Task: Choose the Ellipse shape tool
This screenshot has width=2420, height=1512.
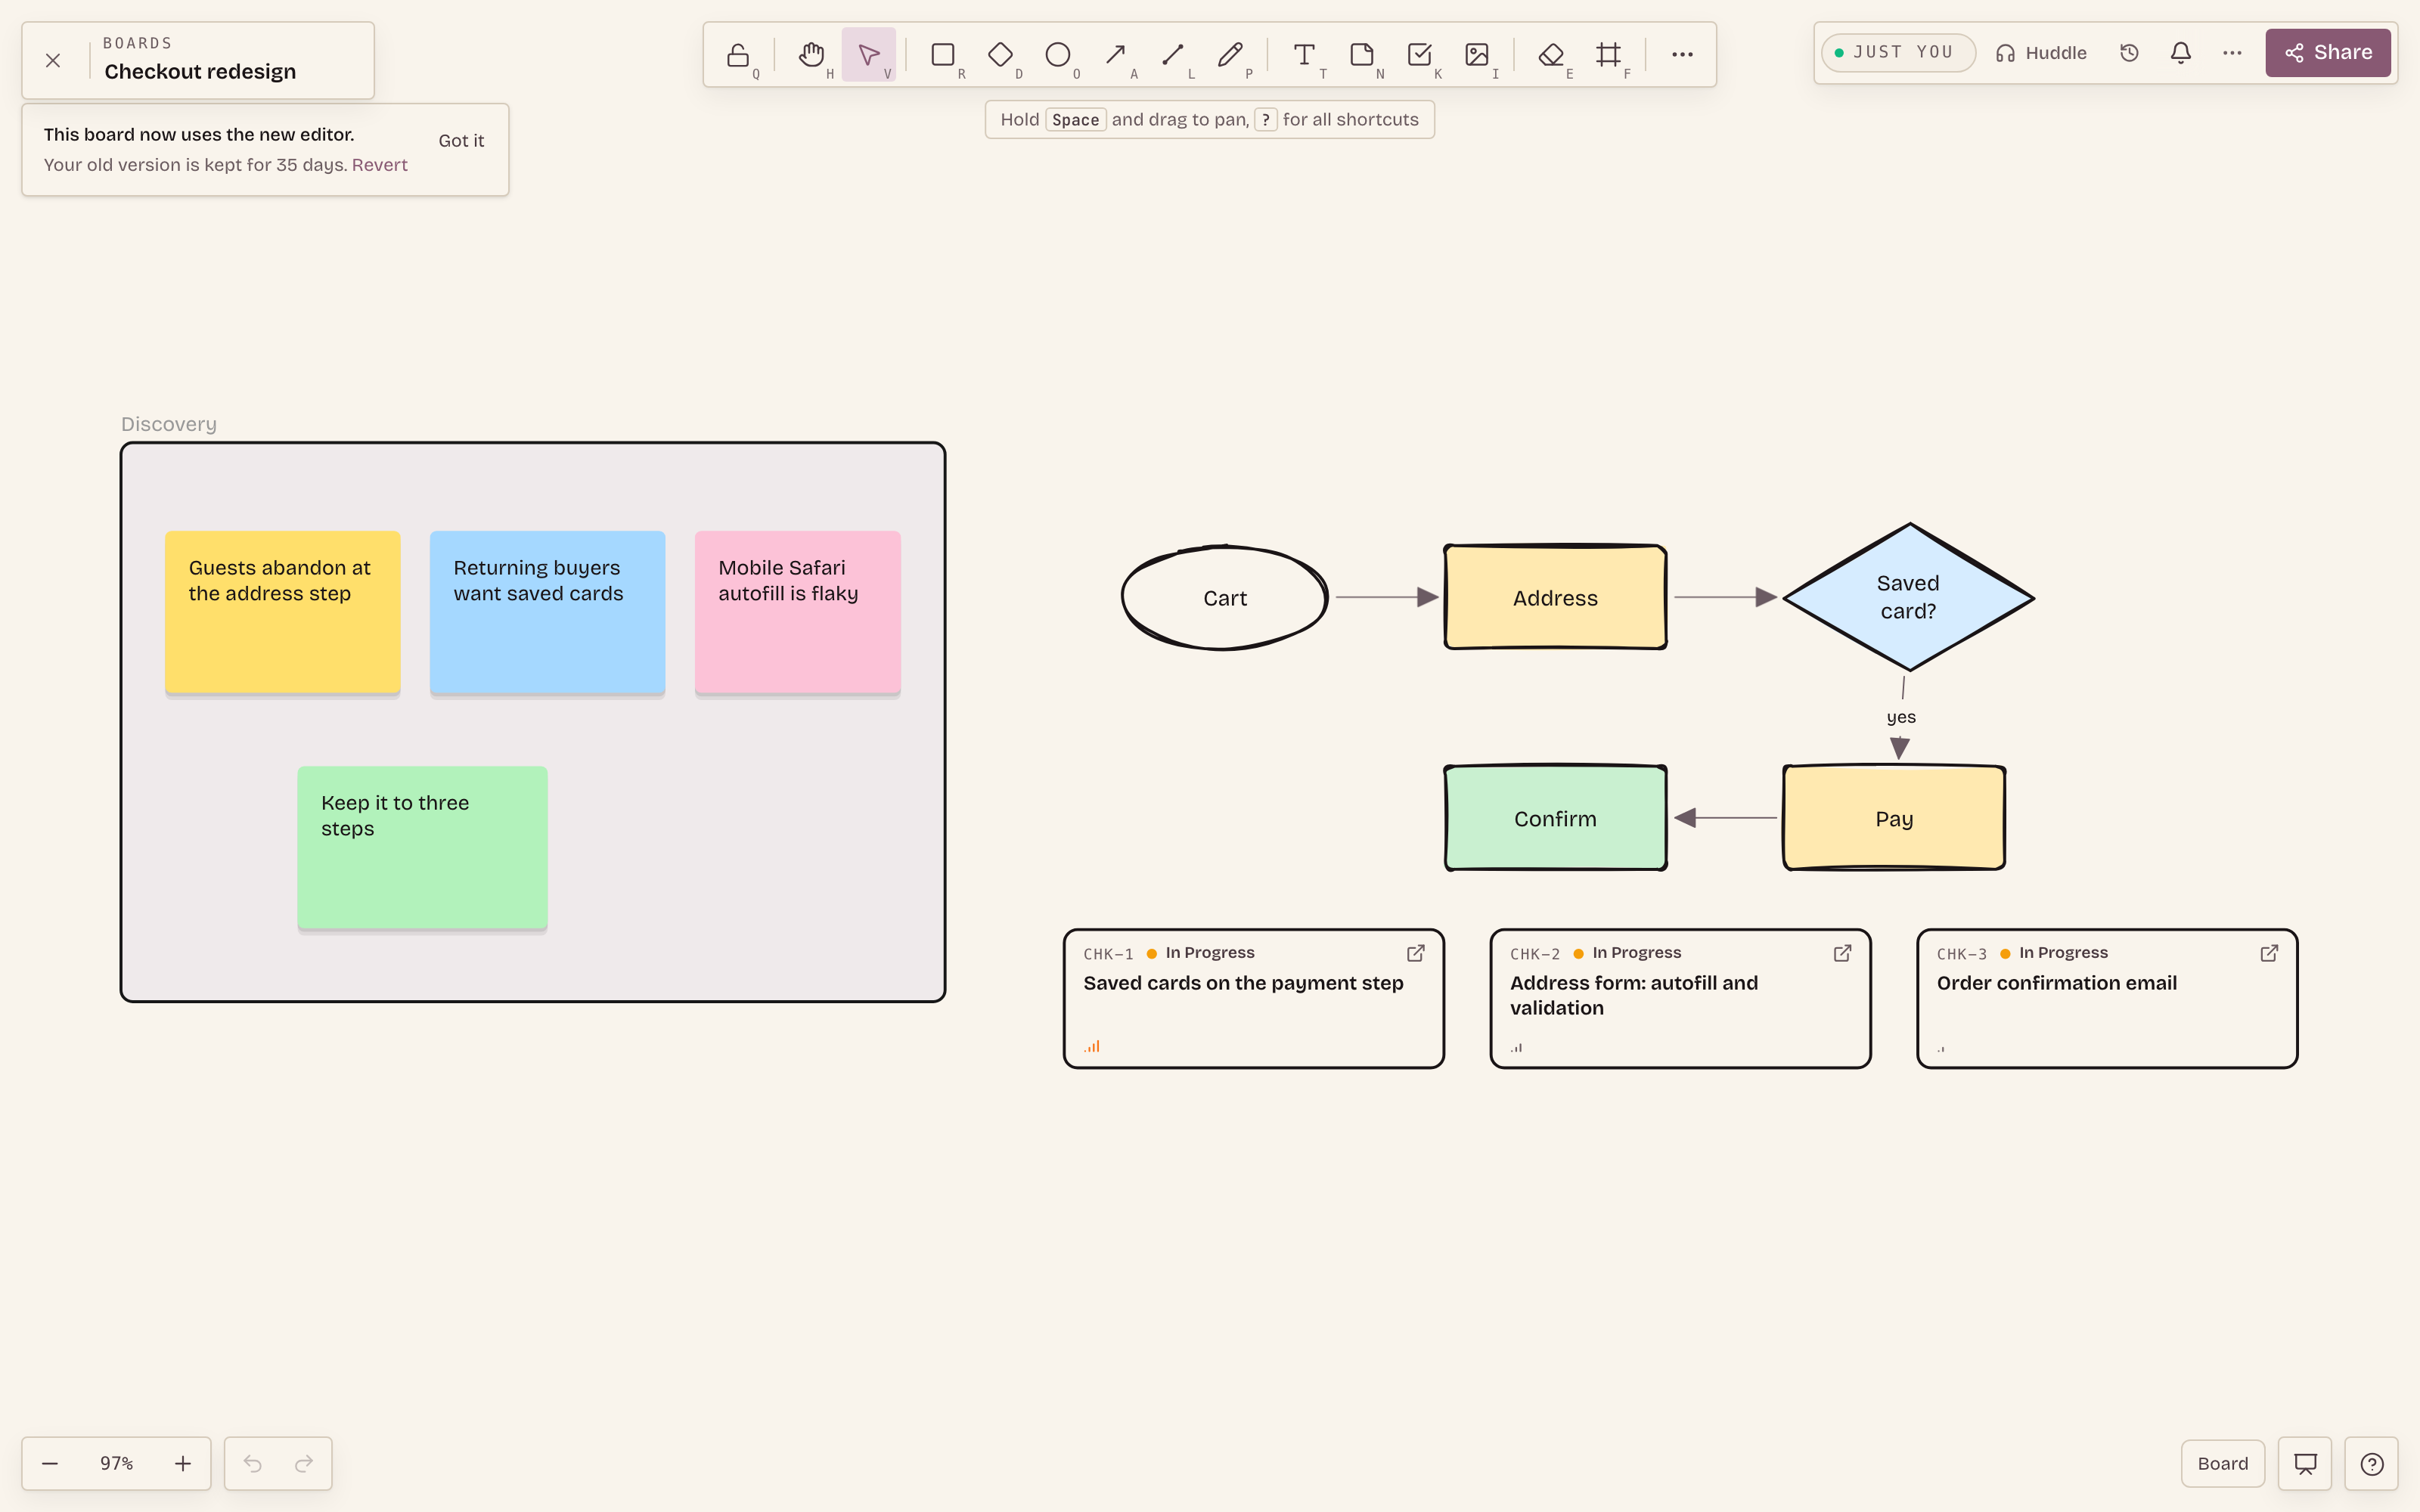Action: pos(1058,54)
